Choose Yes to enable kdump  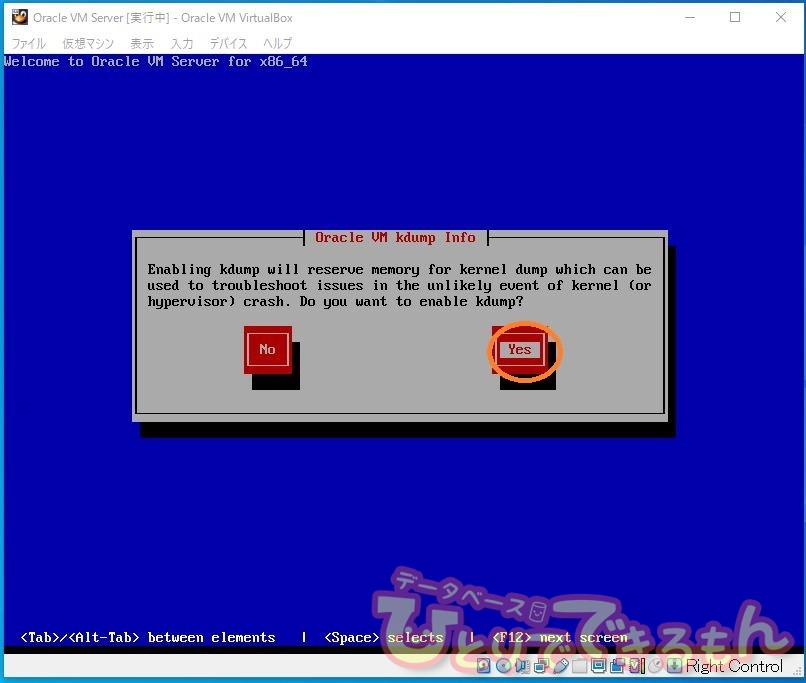519,349
